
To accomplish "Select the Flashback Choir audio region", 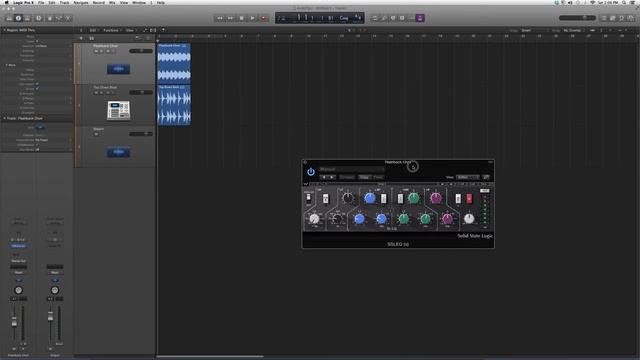I will [174, 63].
